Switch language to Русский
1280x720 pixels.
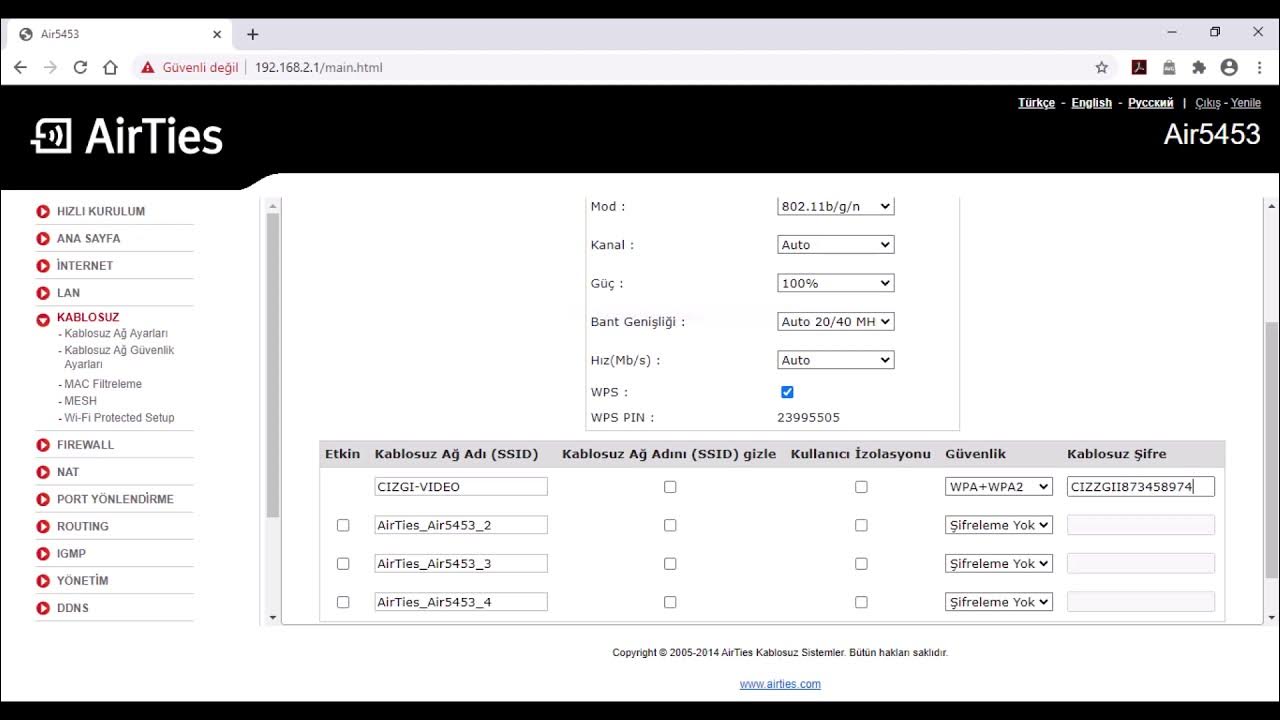coord(1150,103)
